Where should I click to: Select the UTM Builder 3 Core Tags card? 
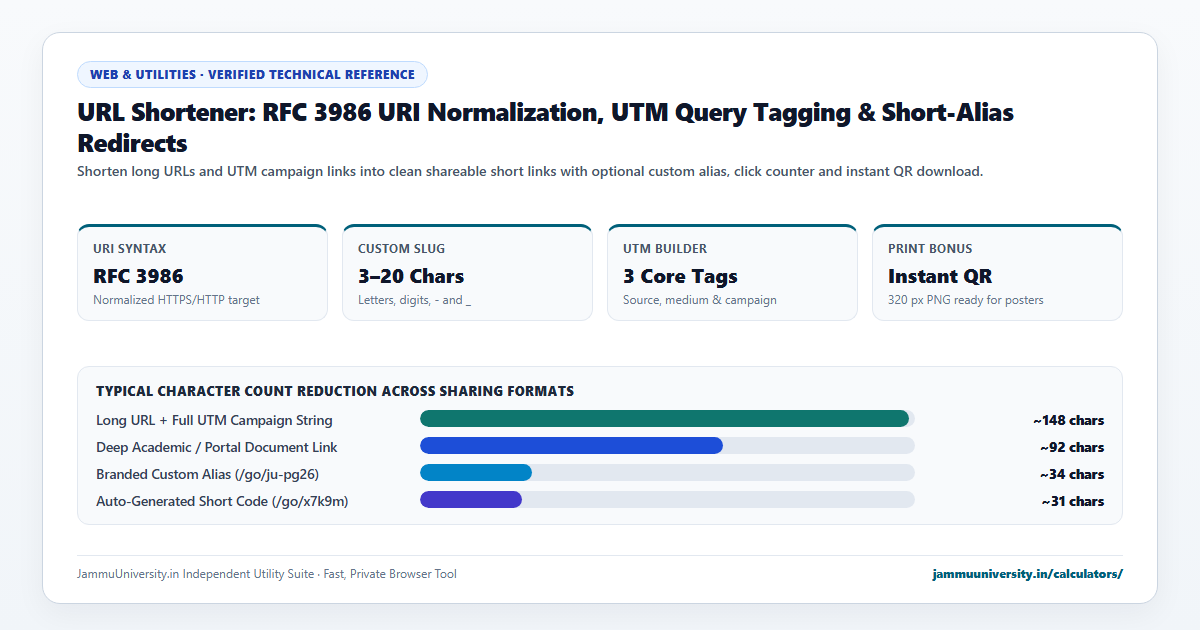[x=732, y=272]
